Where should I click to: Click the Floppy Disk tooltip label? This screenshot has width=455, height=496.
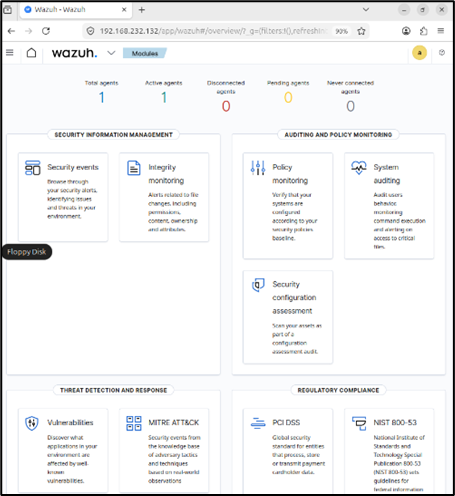coord(27,252)
